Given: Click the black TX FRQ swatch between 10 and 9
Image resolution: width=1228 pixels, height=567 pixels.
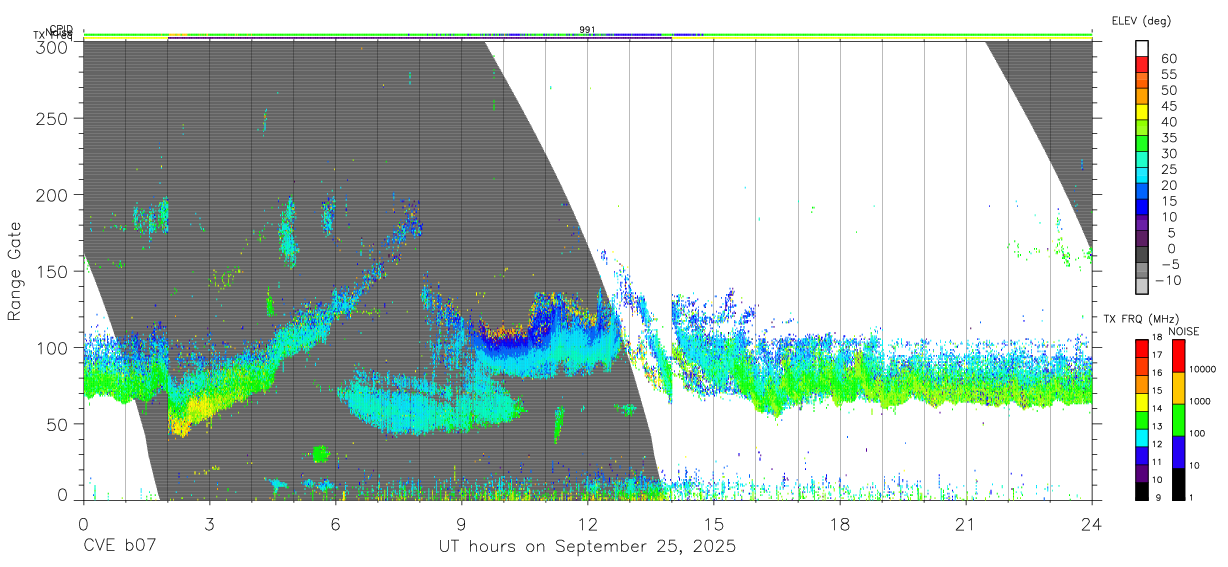Looking at the screenshot, I should [x=1142, y=490].
